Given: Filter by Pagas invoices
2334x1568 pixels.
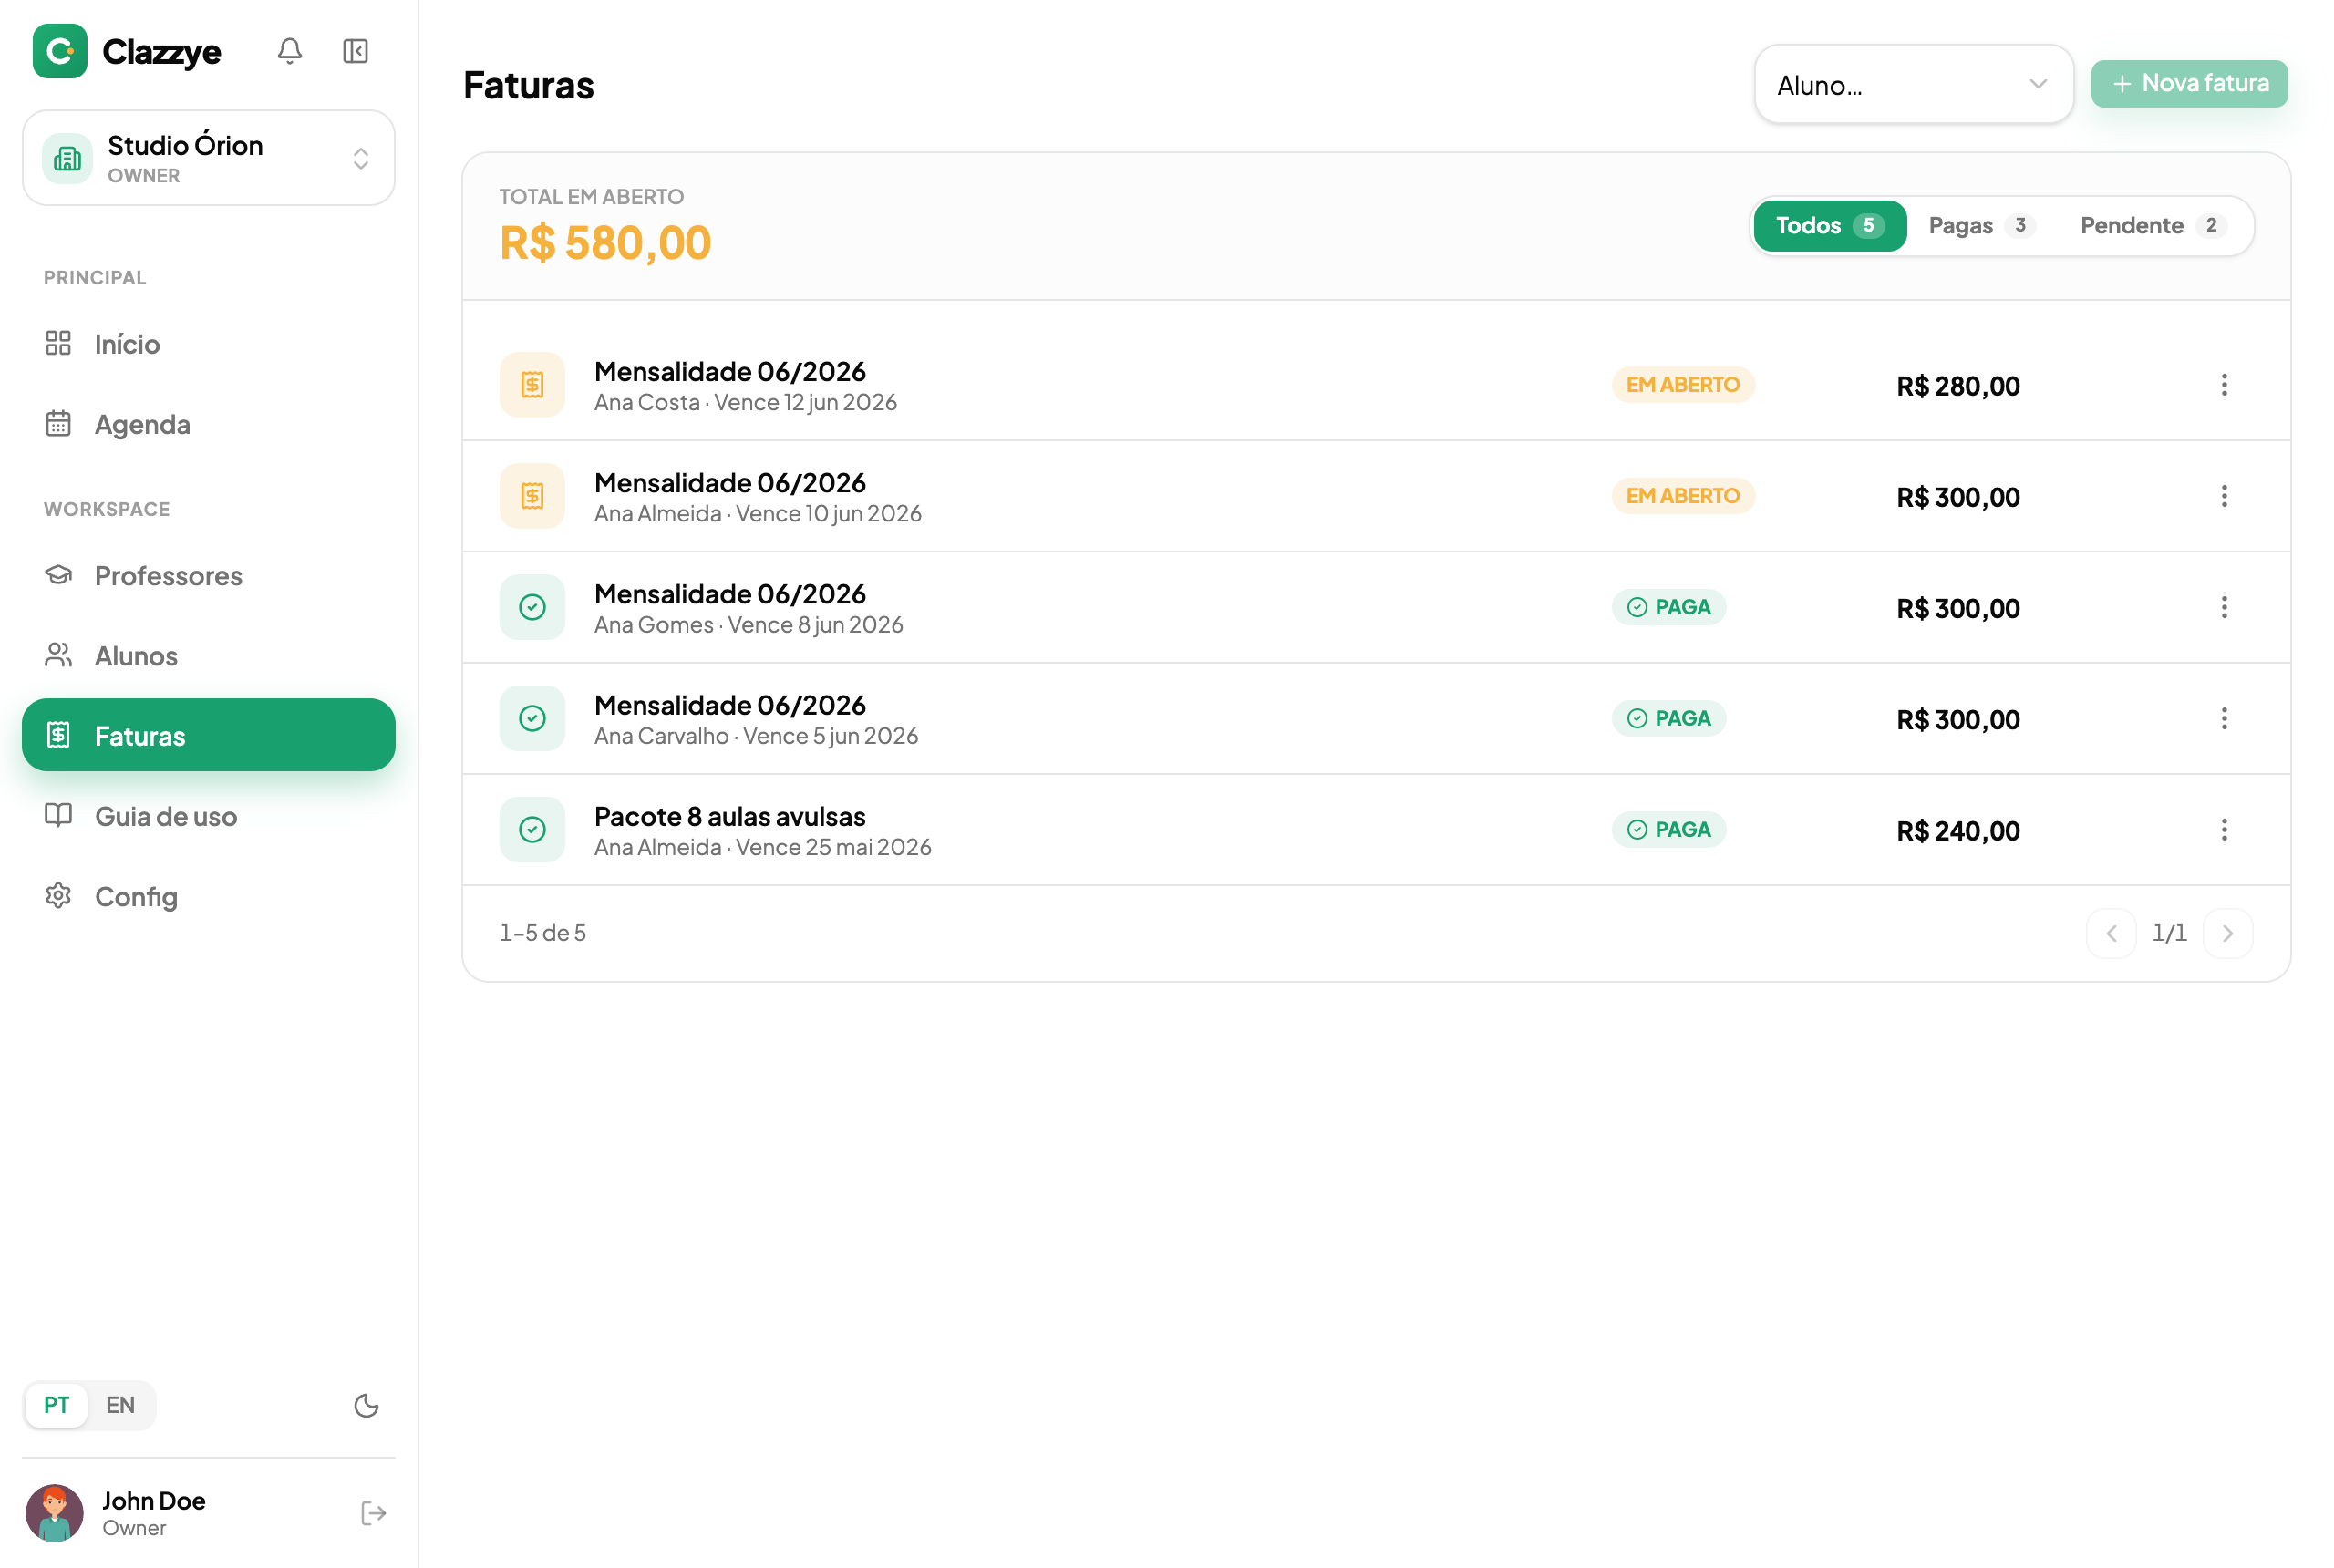Looking at the screenshot, I should pos(1982,226).
